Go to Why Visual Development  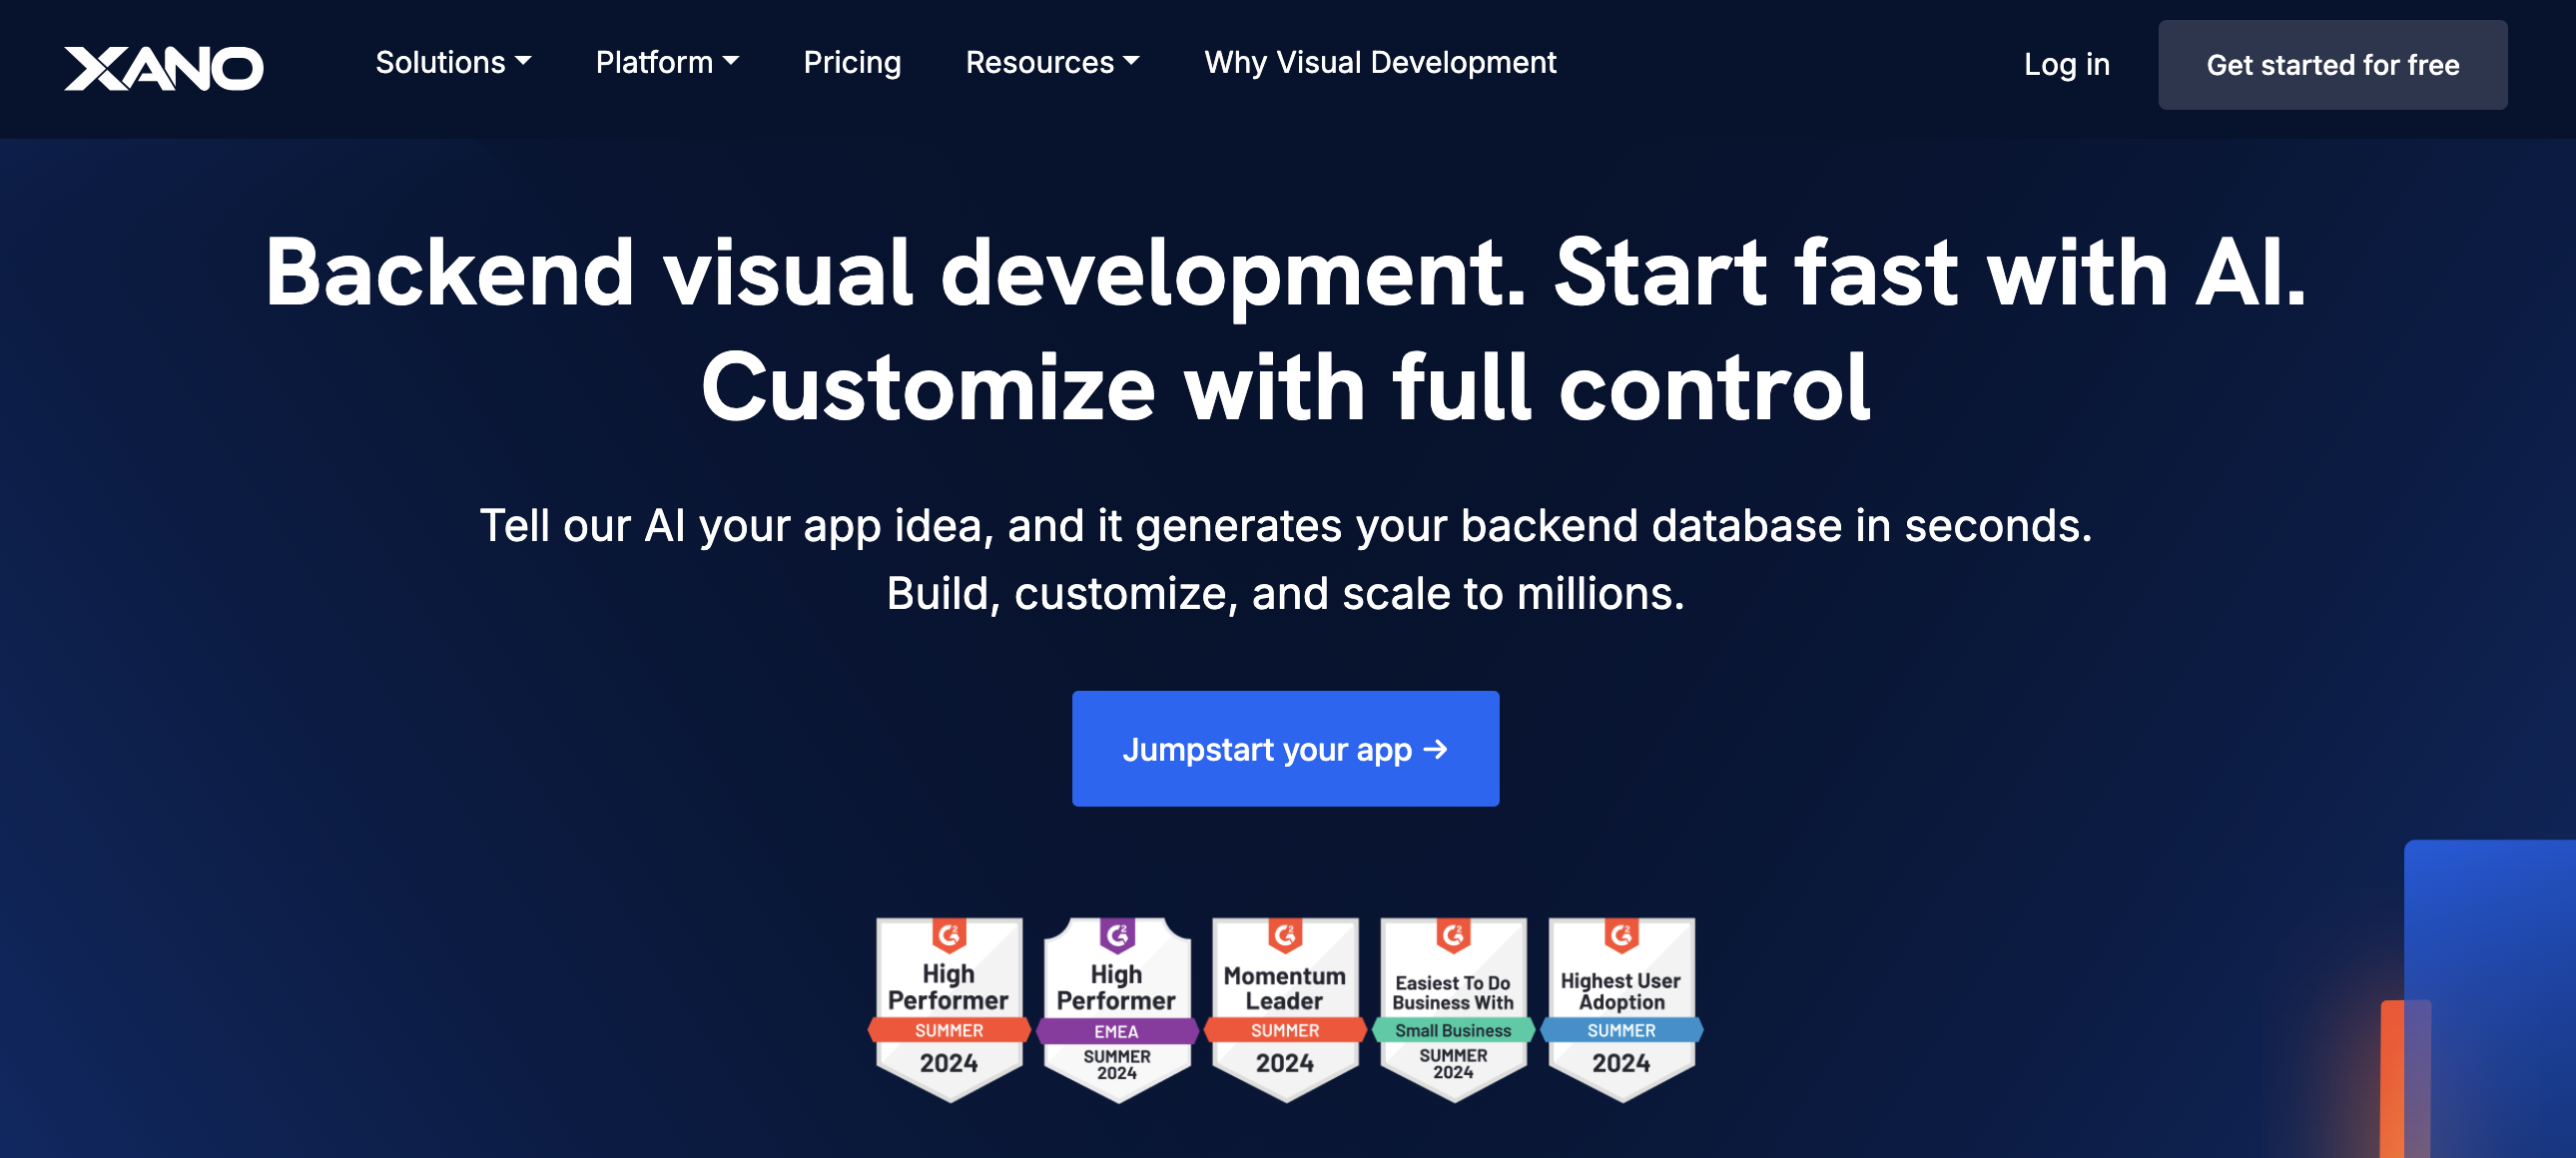click(x=1380, y=62)
